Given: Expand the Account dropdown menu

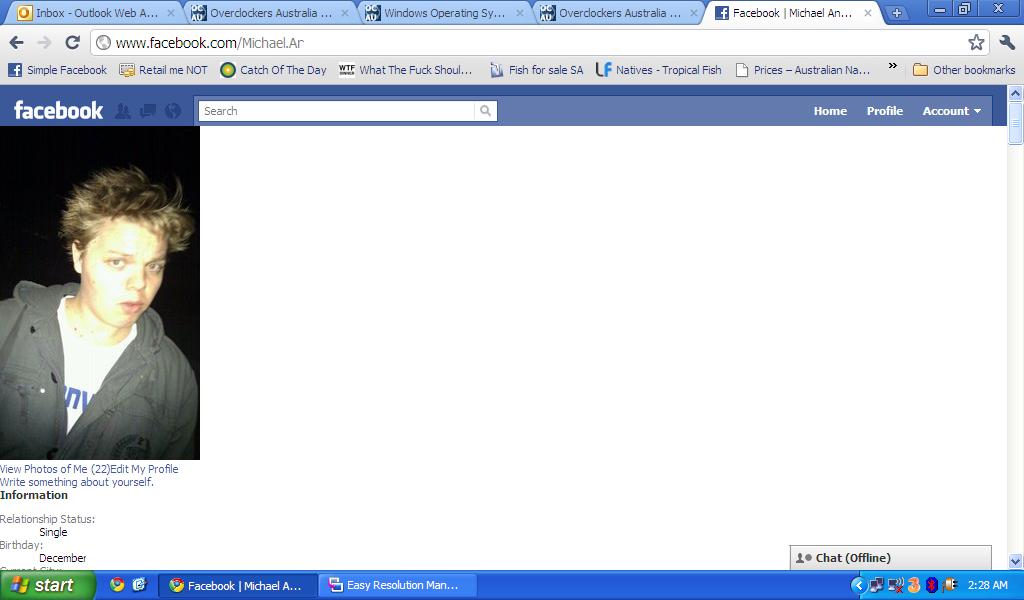Looking at the screenshot, I should pos(952,111).
